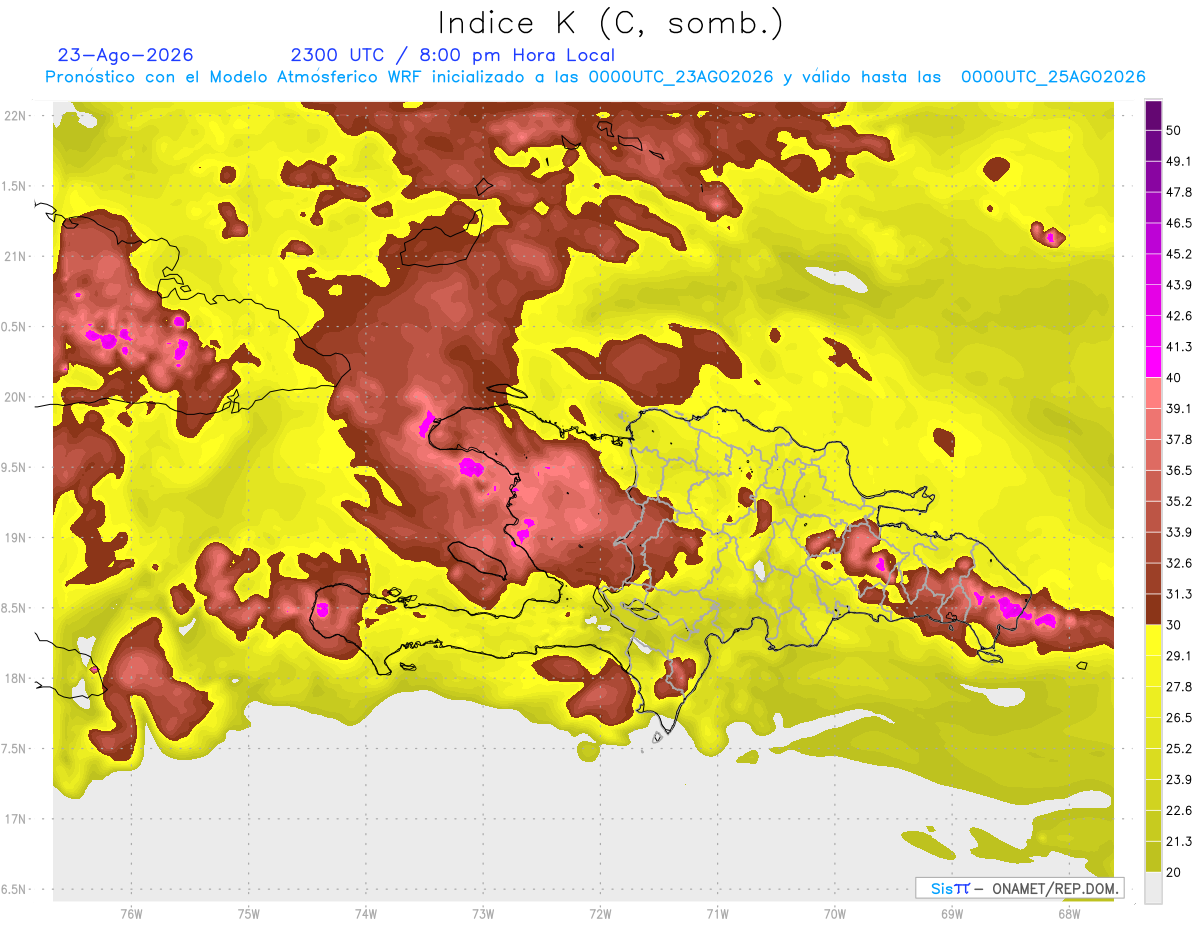The image size is (1200, 927).
Task: Click the colorbar value "21.3"
Action: (x=1180, y=841)
